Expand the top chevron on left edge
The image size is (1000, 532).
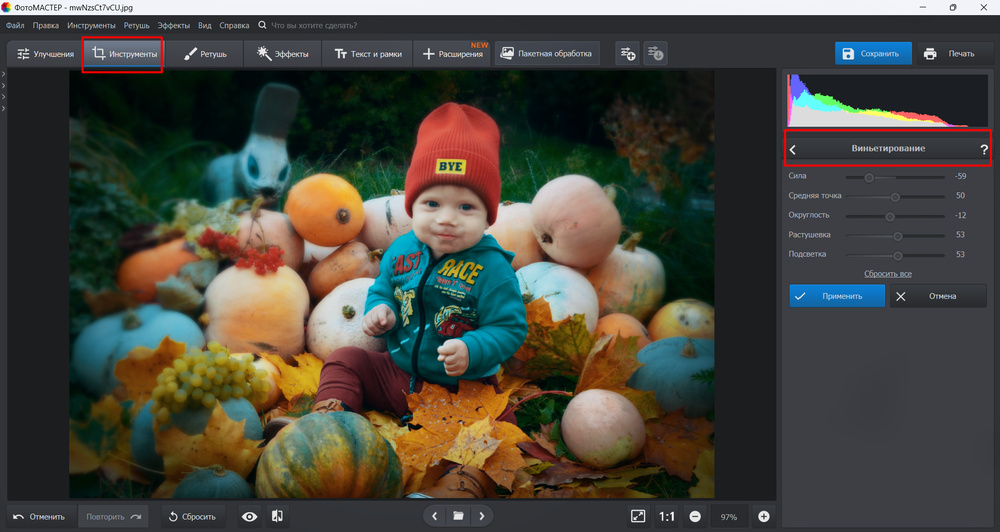click(x=4, y=74)
